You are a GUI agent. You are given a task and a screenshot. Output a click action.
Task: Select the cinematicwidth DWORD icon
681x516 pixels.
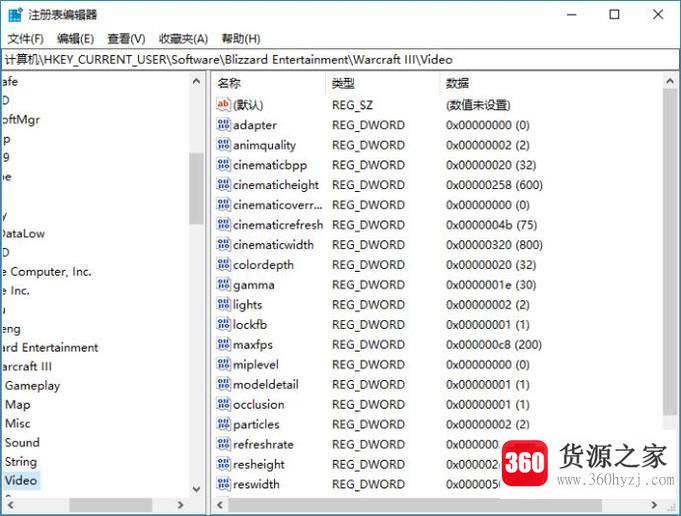pos(223,245)
